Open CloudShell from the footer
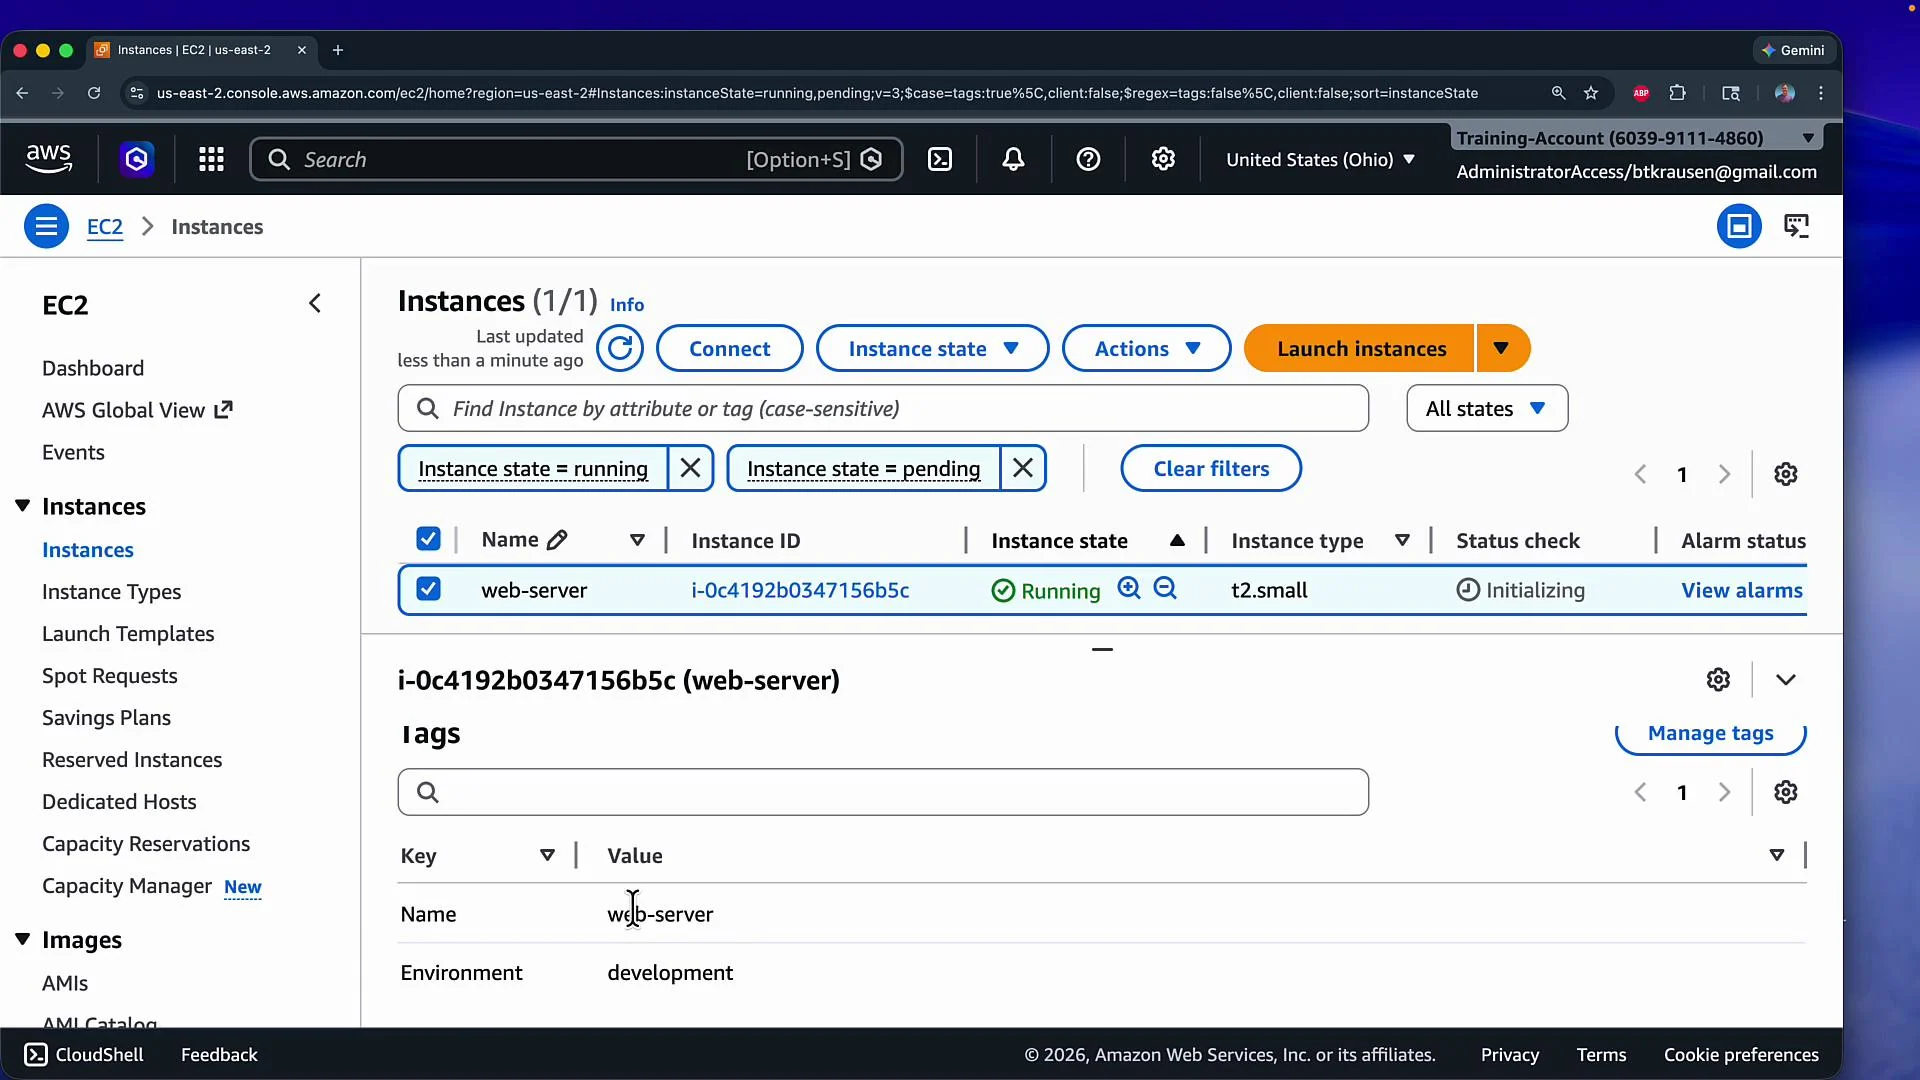The image size is (1920, 1080). [x=84, y=1055]
